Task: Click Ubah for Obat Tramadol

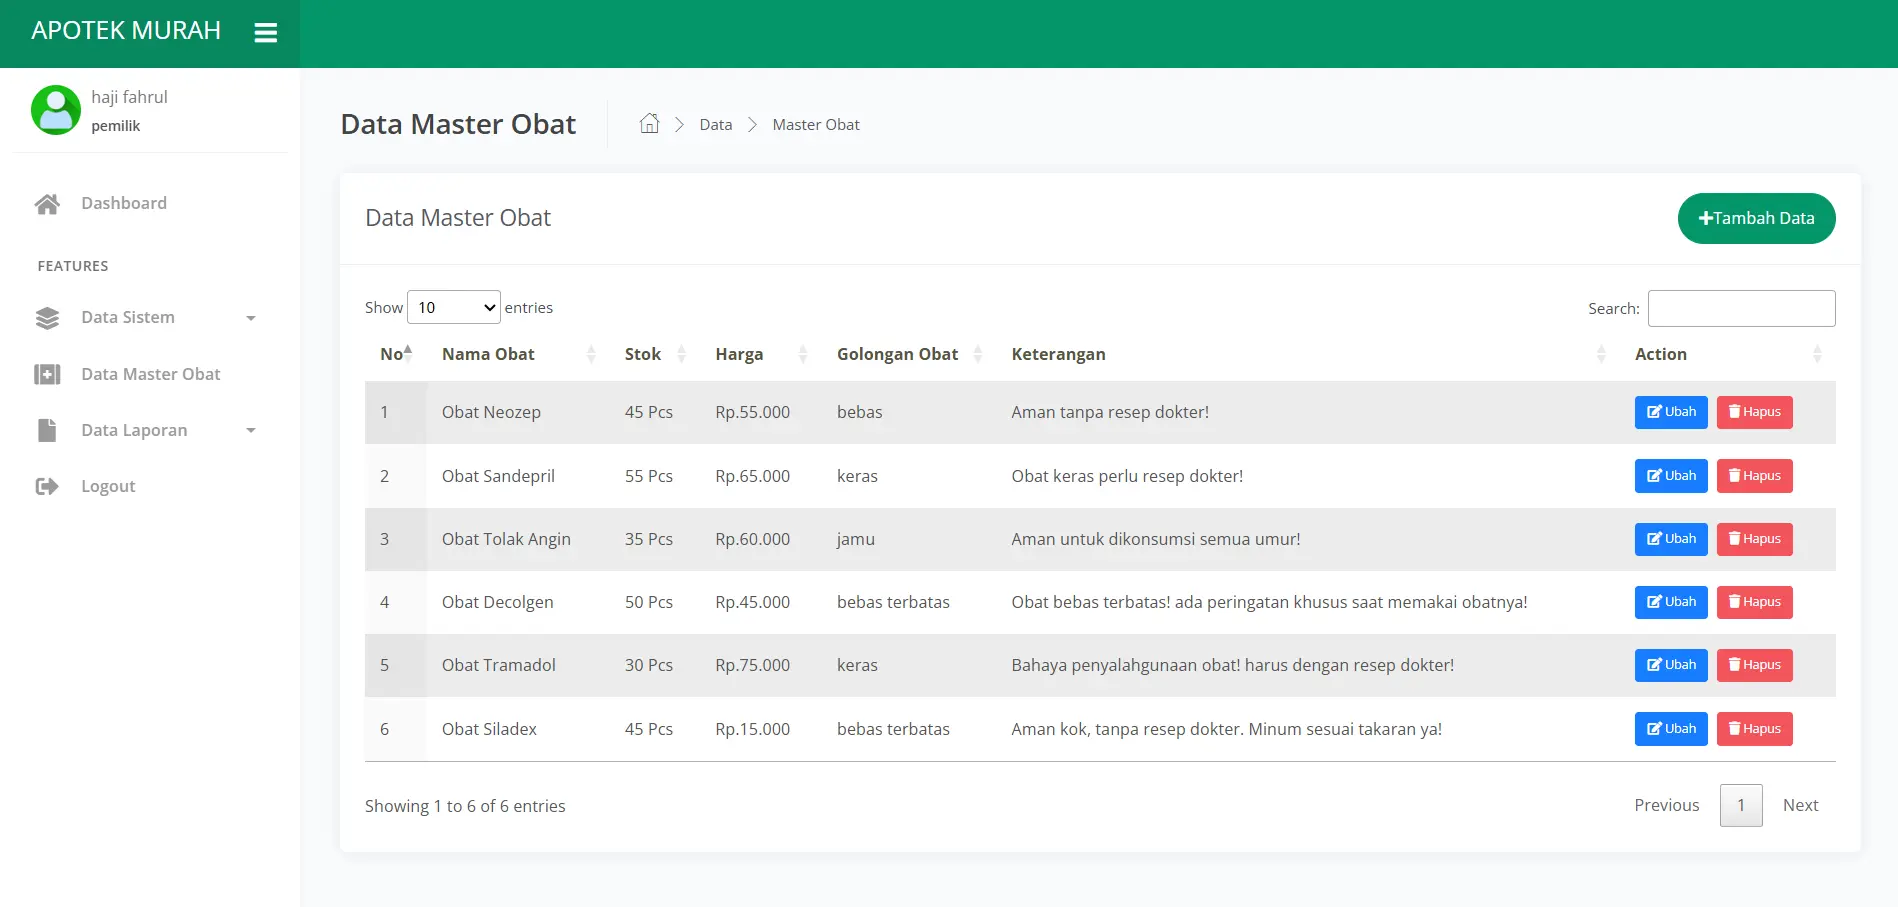Action: click(x=1670, y=665)
